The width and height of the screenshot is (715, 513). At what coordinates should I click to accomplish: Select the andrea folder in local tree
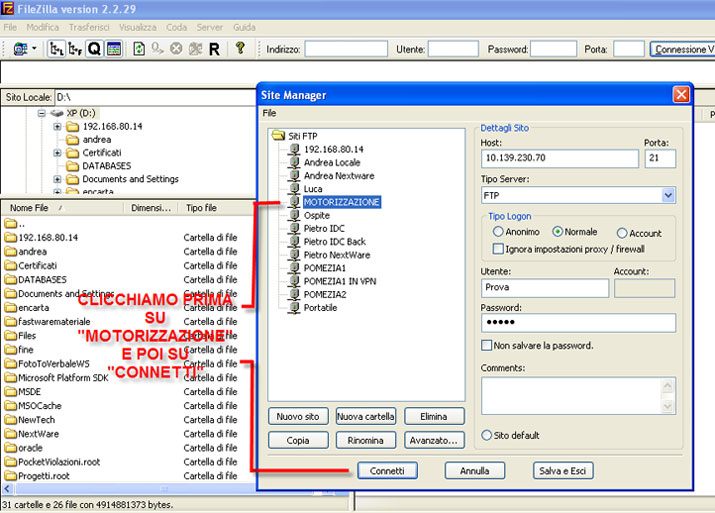[x=97, y=140]
